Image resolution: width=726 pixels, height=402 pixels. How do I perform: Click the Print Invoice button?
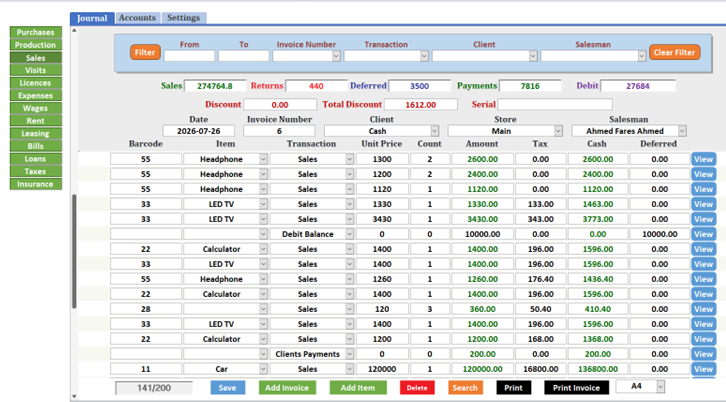576,388
